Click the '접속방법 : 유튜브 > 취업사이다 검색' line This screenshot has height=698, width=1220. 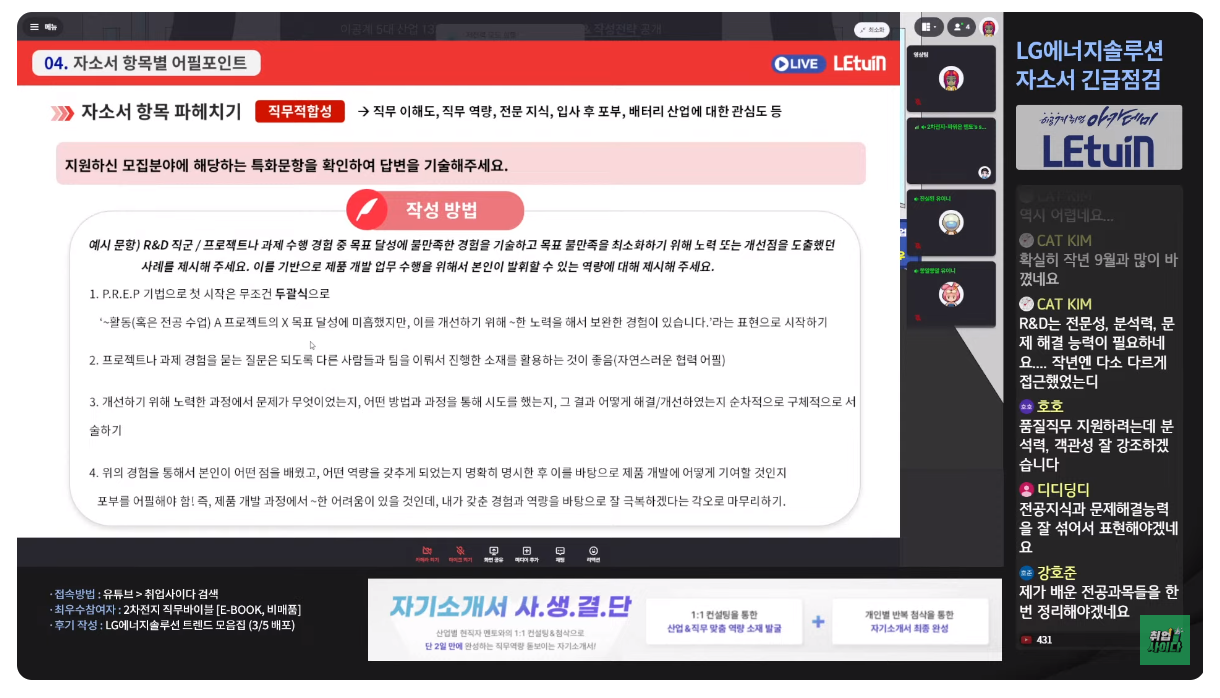pos(134,593)
